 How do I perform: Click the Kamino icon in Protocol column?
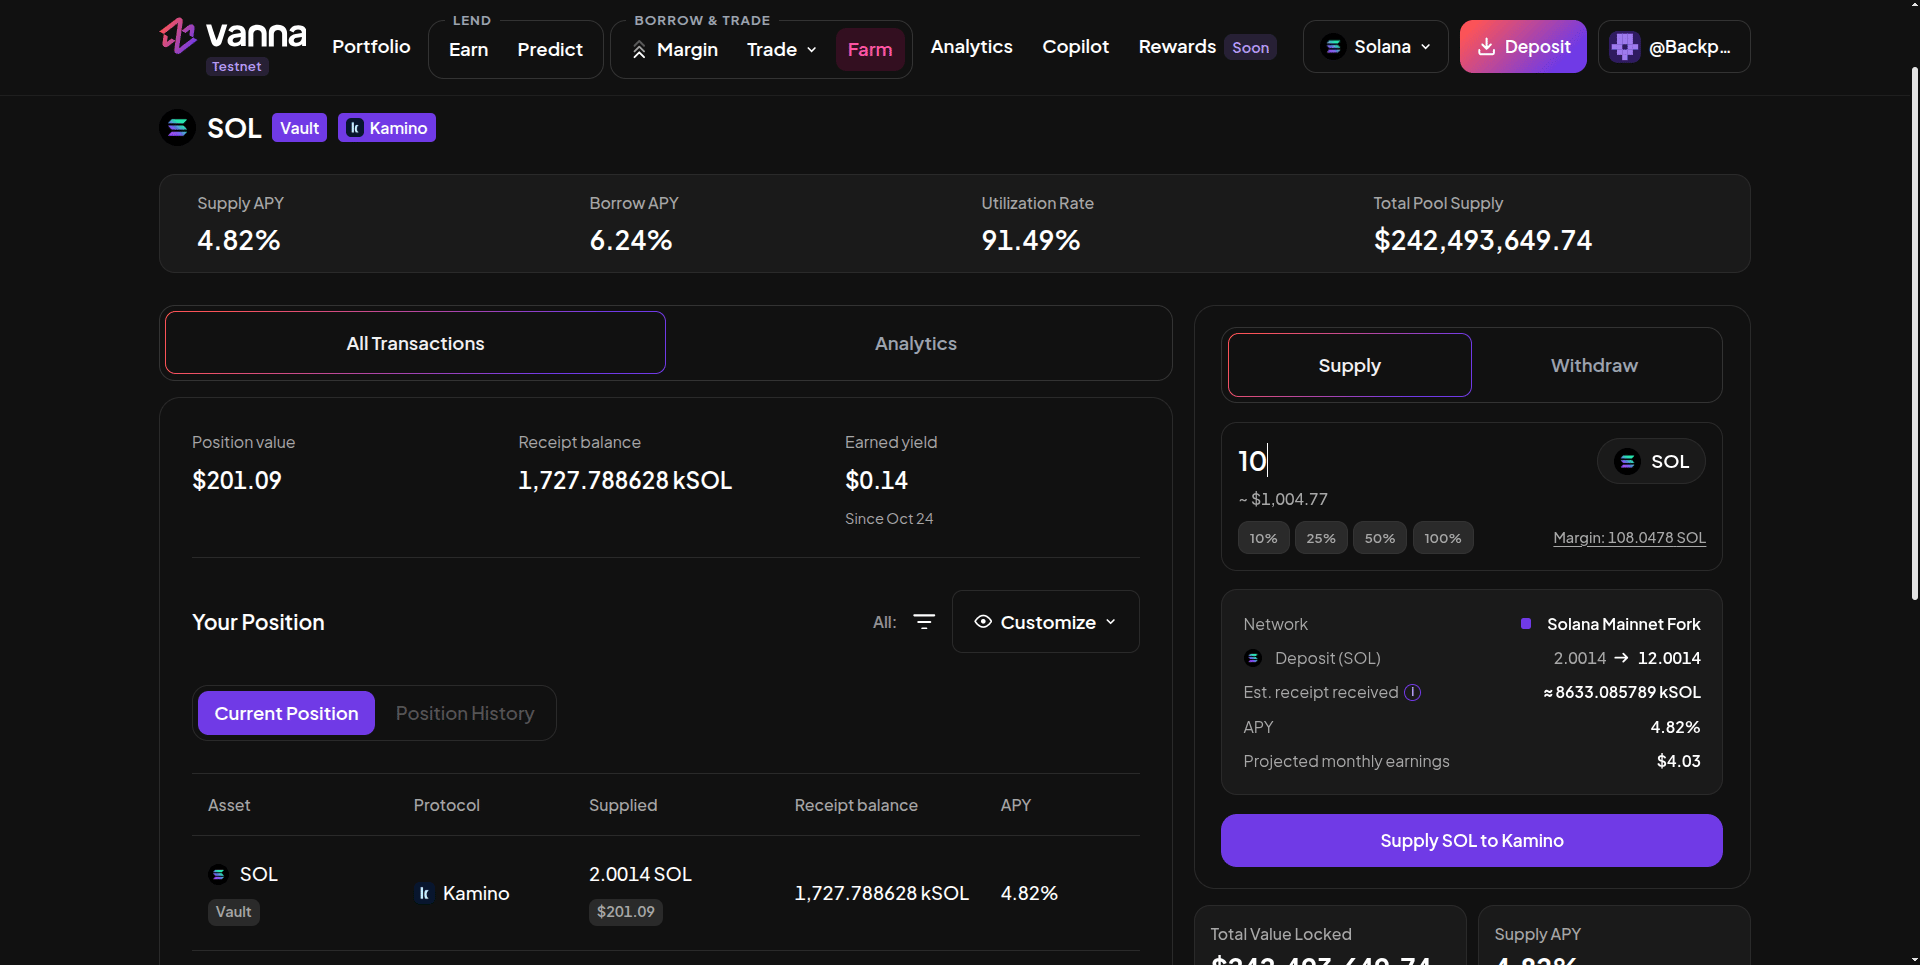tap(424, 893)
